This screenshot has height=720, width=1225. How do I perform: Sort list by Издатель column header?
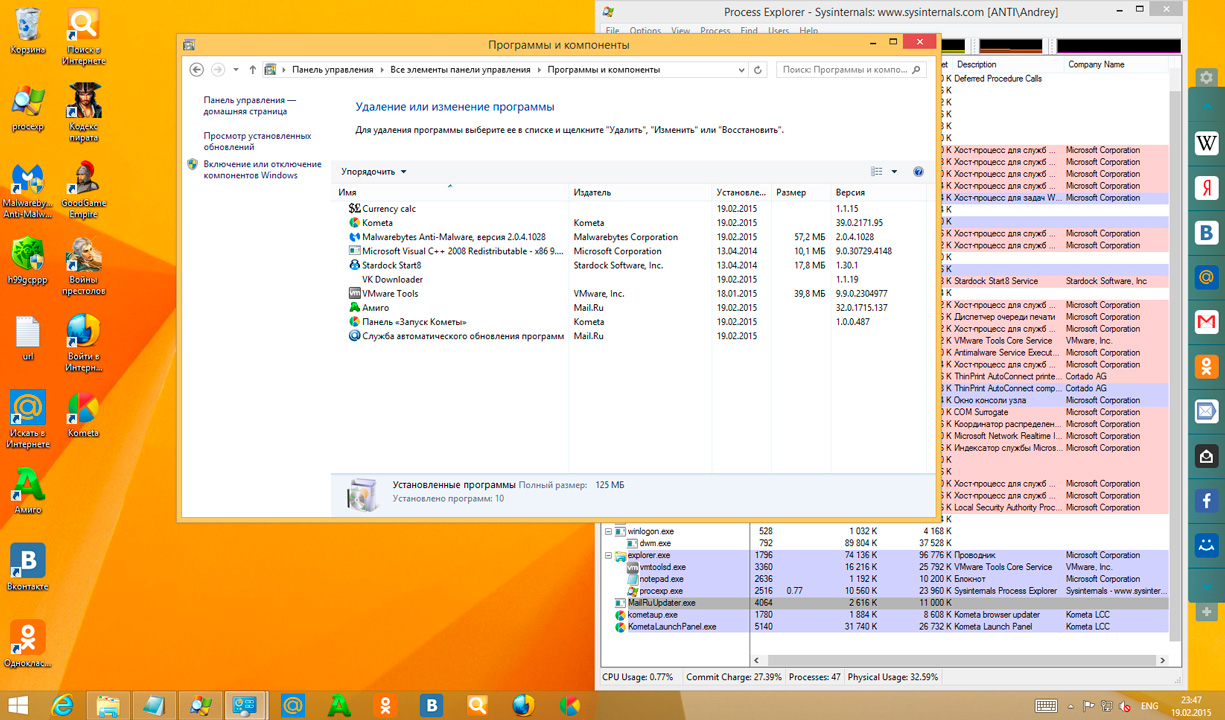592,192
